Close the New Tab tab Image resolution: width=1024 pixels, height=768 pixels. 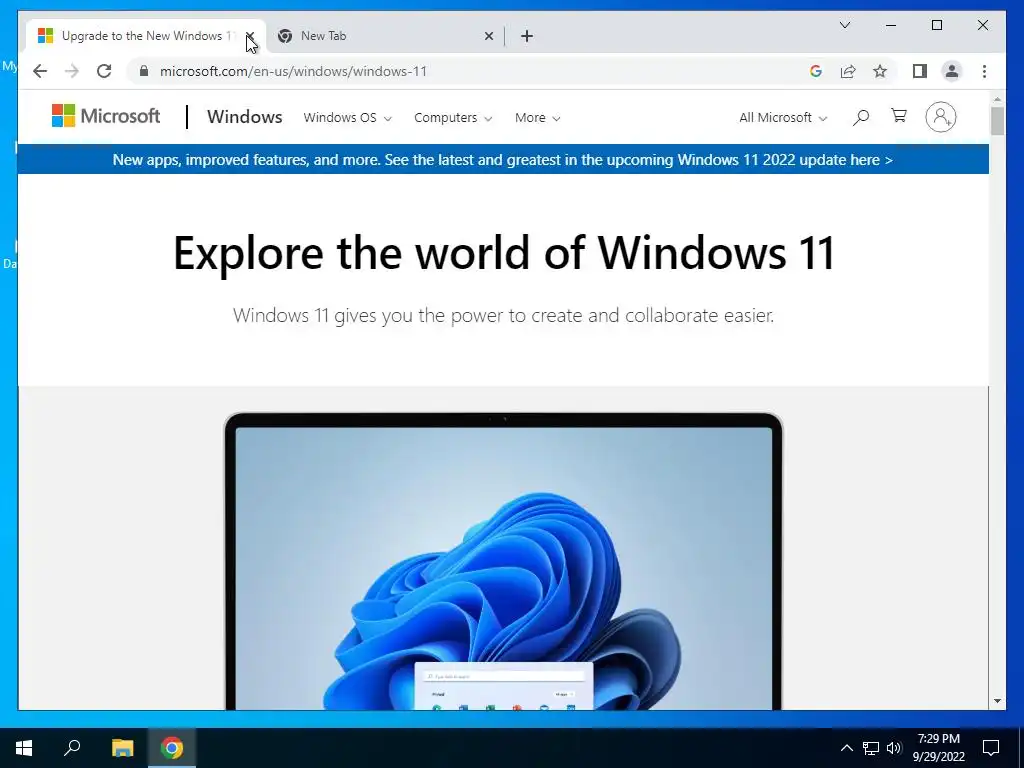pyautogui.click(x=488, y=36)
